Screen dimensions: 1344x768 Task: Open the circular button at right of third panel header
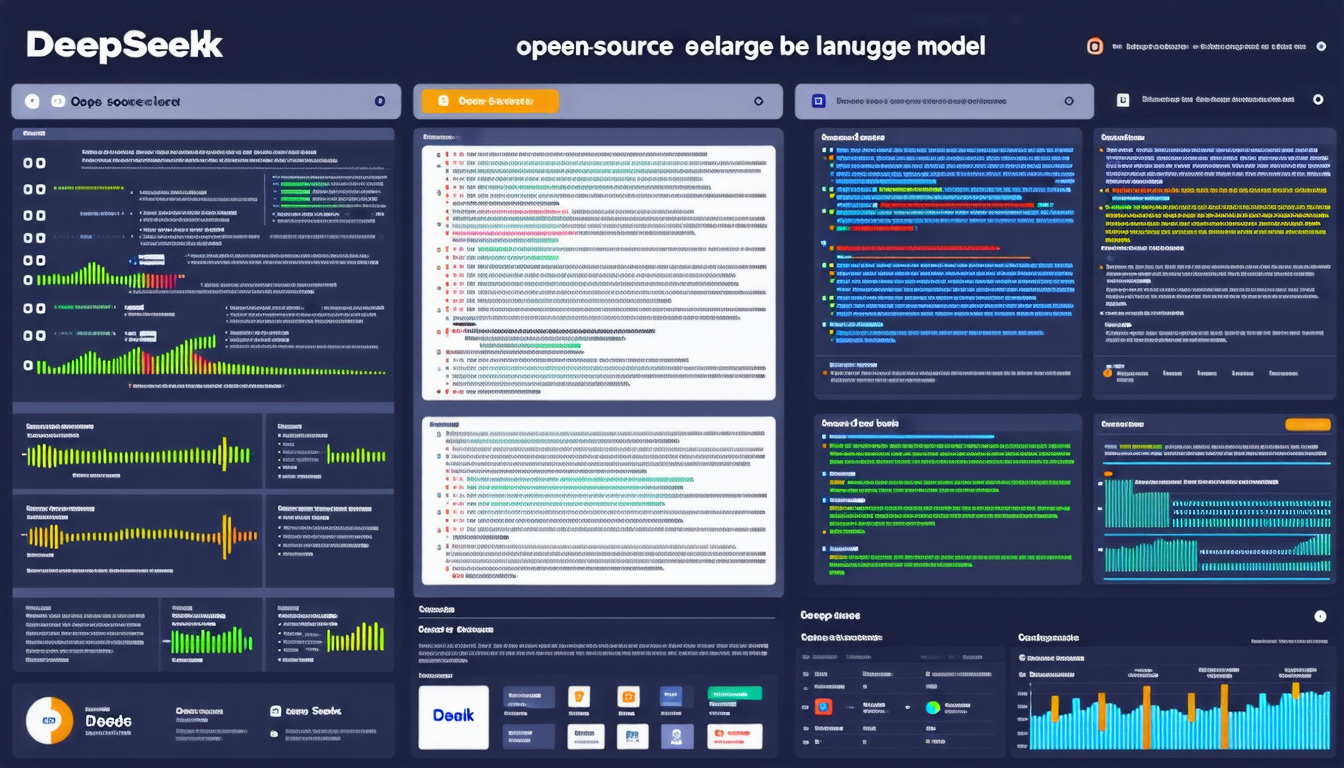pos(1069,101)
